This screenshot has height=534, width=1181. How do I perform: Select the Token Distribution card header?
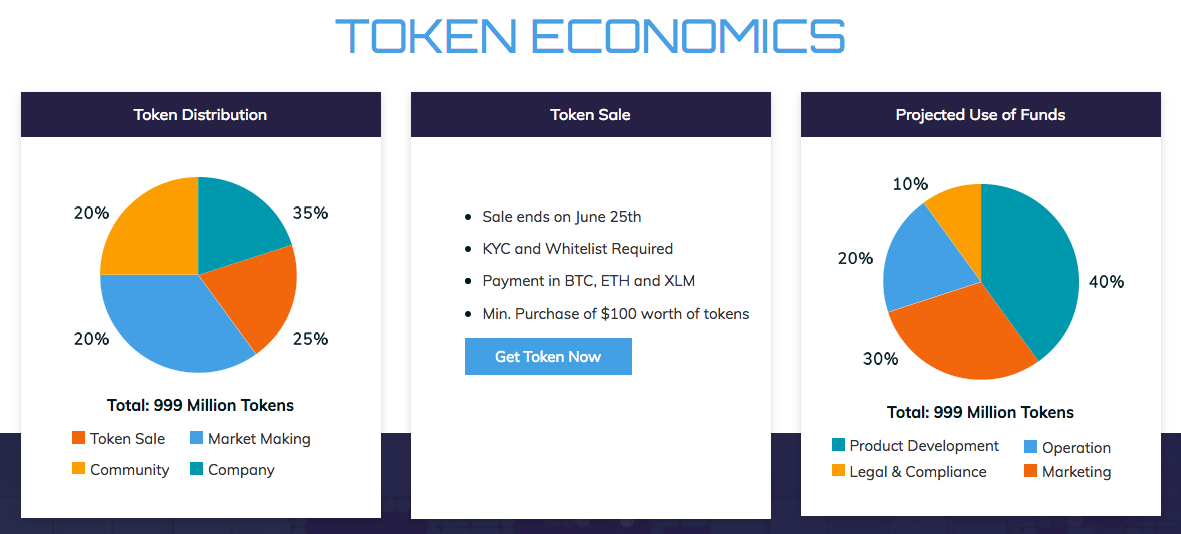200,114
